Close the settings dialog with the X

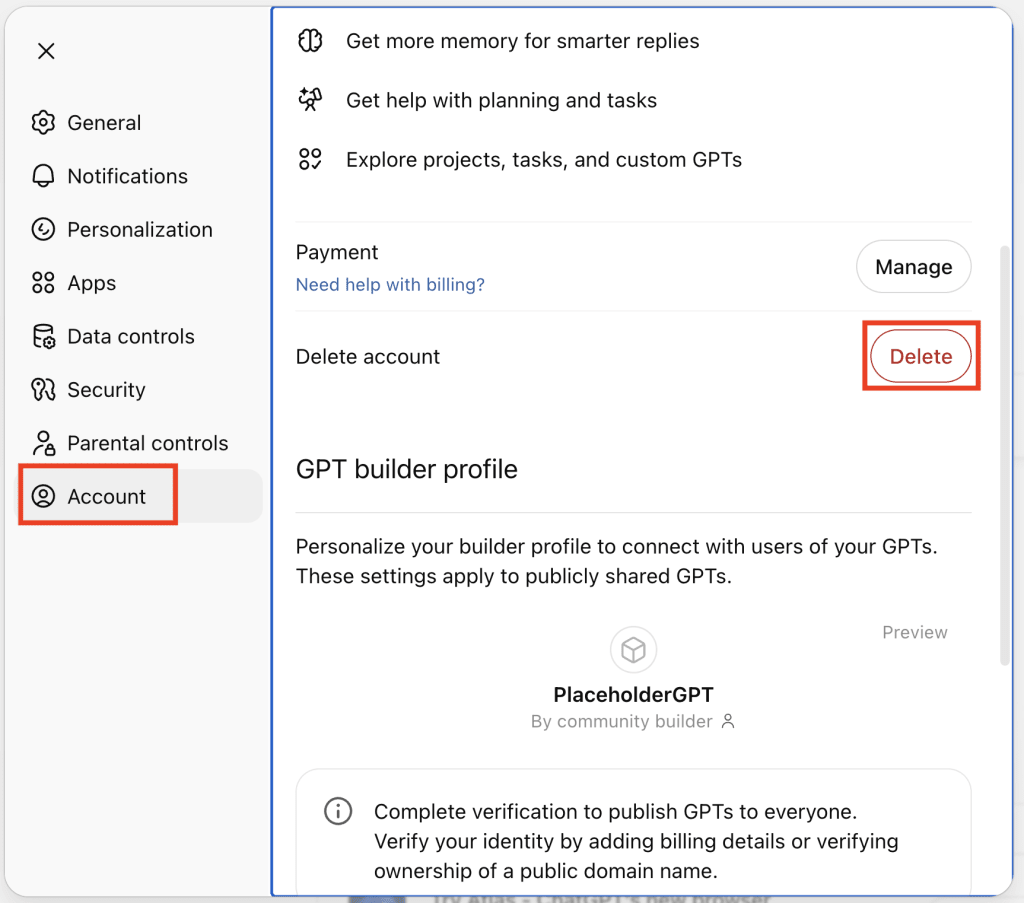pyautogui.click(x=46, y=51)
